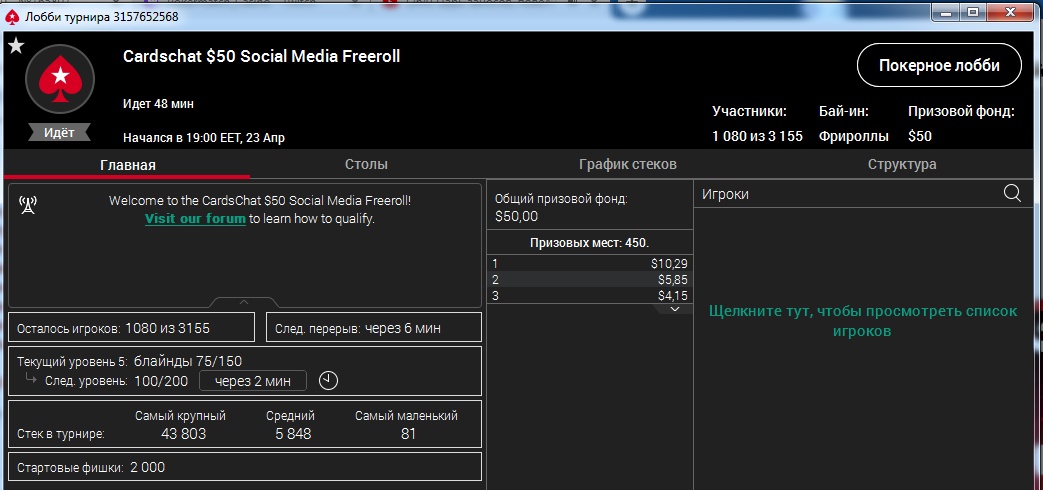The image size is (1043, 490).
Task: Click the clock icon next to level timer
Action: (329, 380)
